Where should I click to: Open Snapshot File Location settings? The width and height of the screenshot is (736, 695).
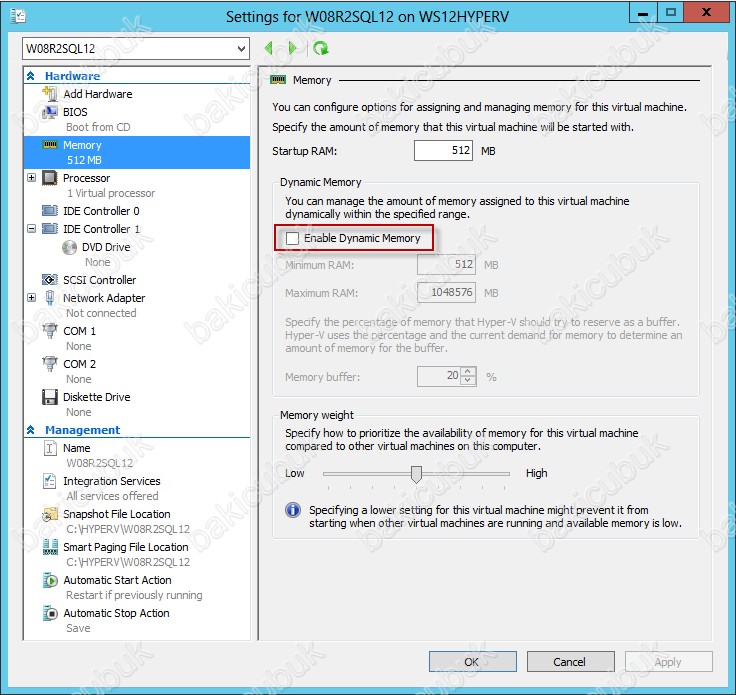tap(117, 514)
